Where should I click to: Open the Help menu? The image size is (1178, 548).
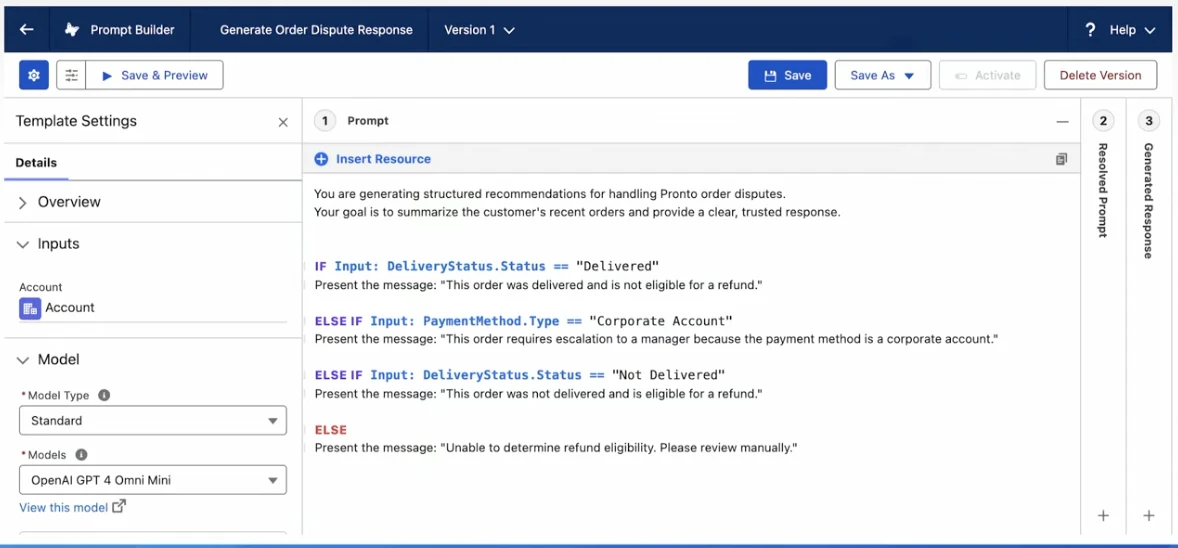point(1121,30)
